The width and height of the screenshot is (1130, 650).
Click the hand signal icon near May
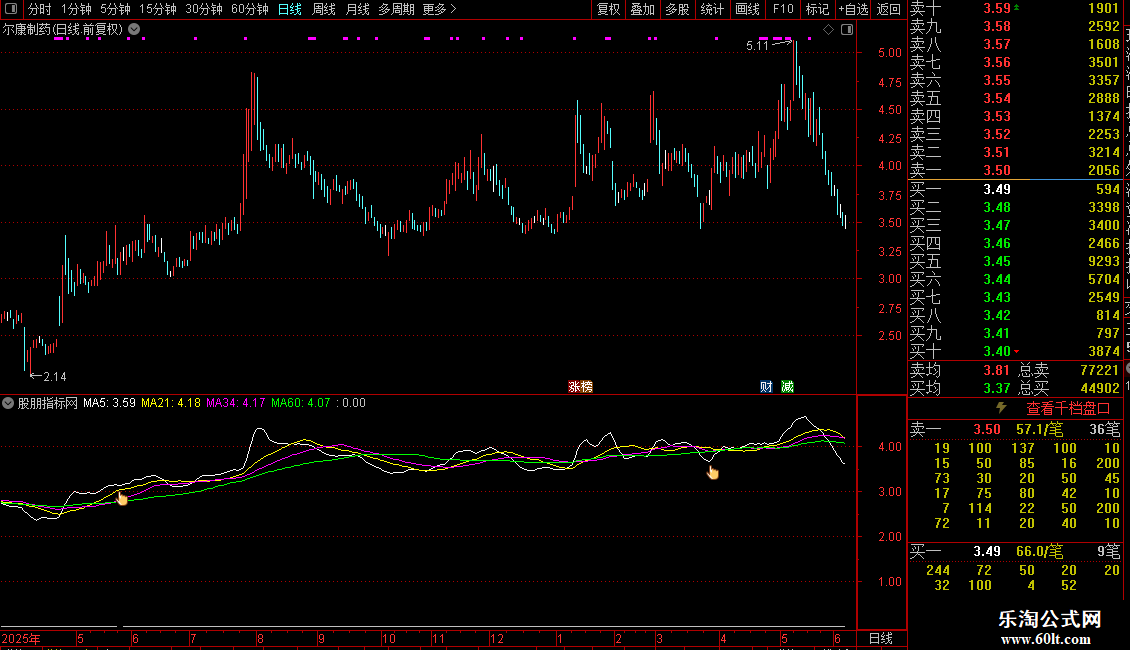pyautogui.click(x=121, y=498)
